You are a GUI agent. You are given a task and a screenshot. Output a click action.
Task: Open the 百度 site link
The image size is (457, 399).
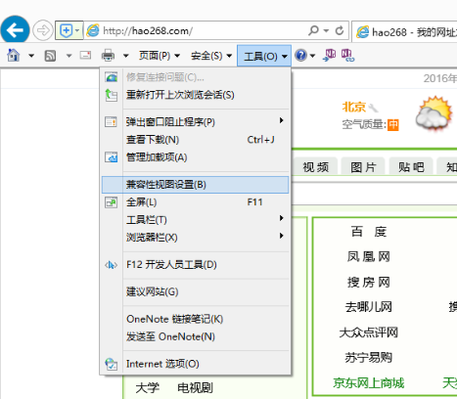pos(369,231)
